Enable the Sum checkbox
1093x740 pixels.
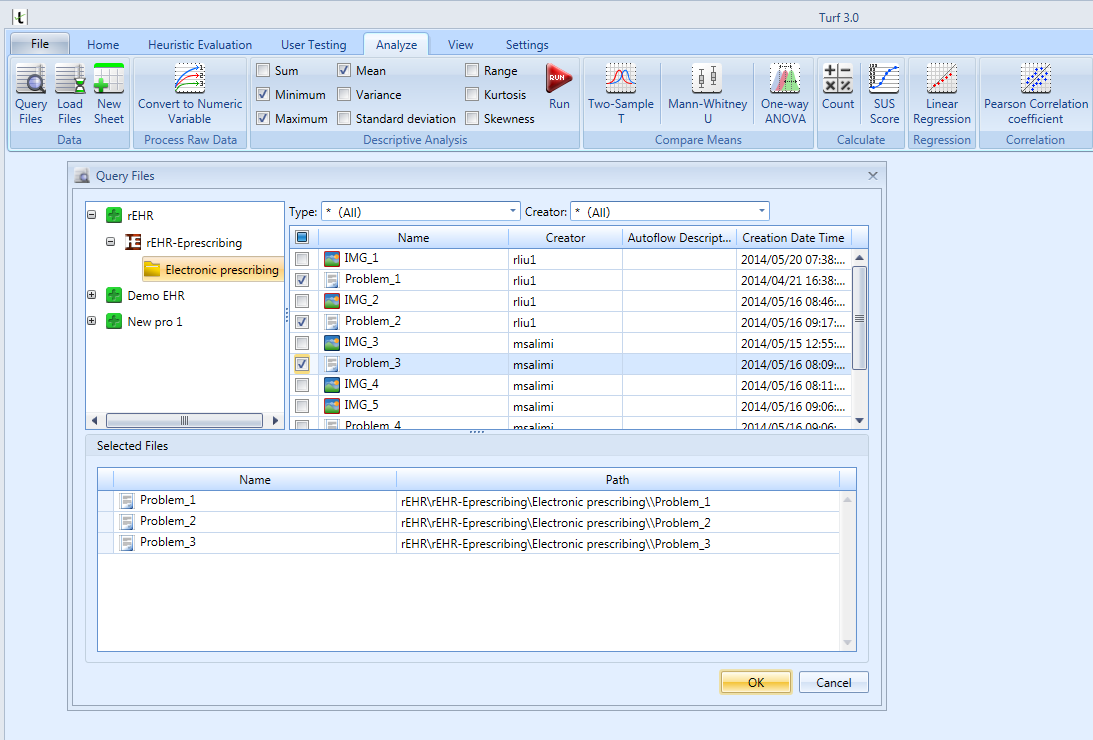click(263, 70)
